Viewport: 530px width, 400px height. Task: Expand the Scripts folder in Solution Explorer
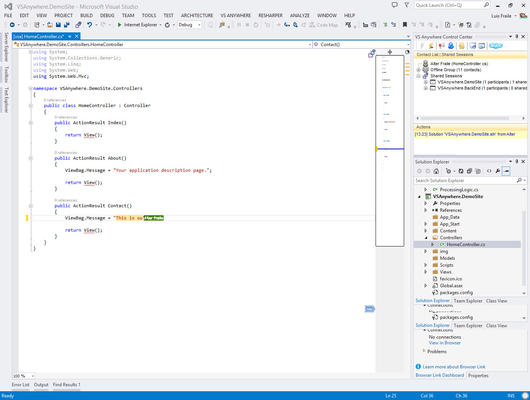pyautogui.click(x=426, y=265)
